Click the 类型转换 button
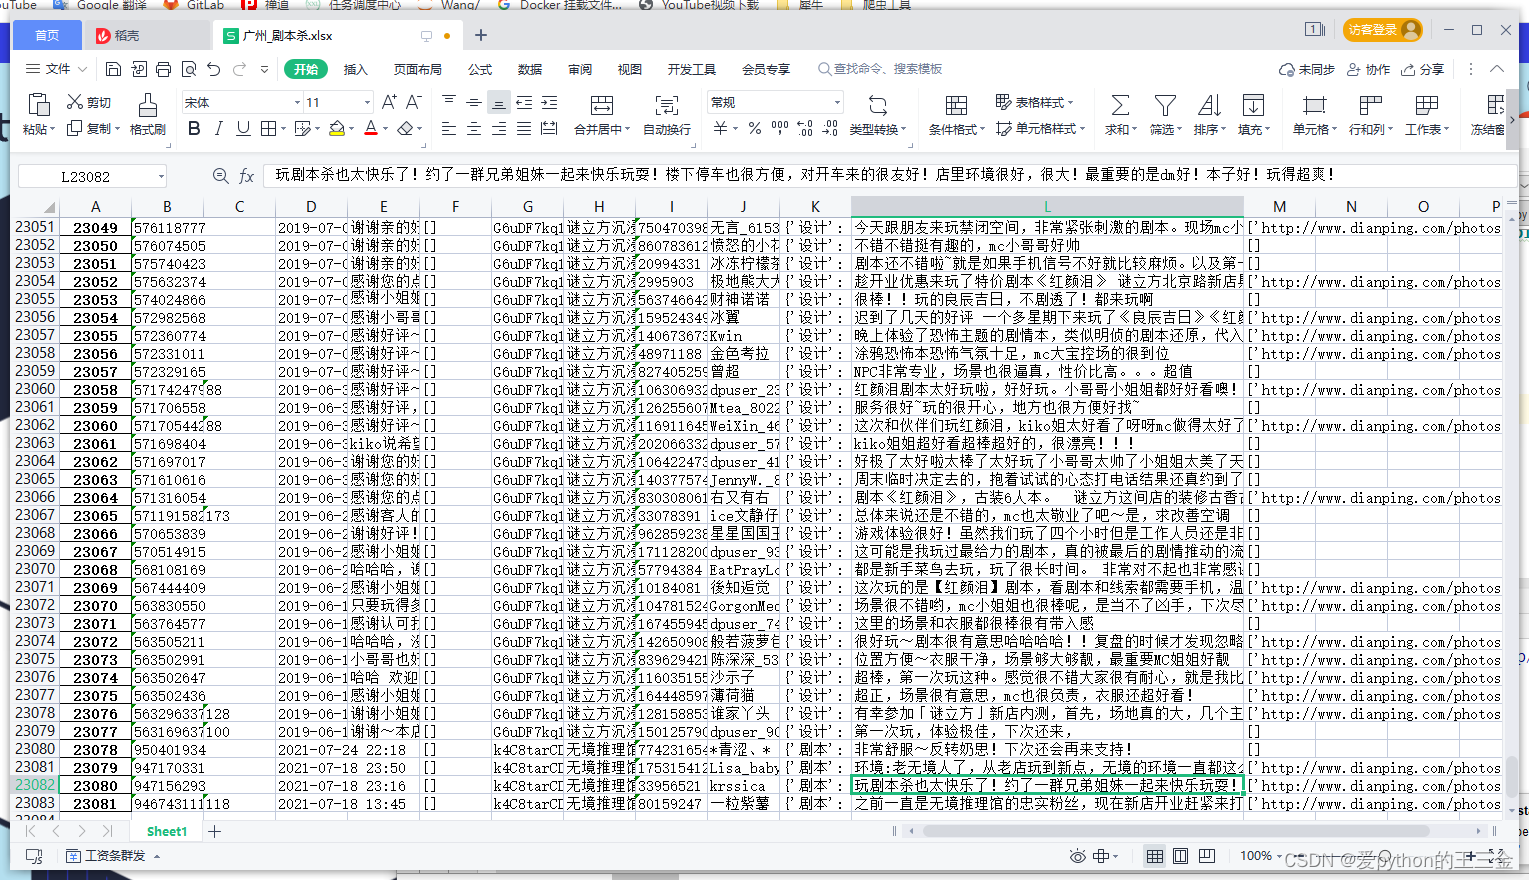This screenshot has height=880, width=1529. point(877,114)
